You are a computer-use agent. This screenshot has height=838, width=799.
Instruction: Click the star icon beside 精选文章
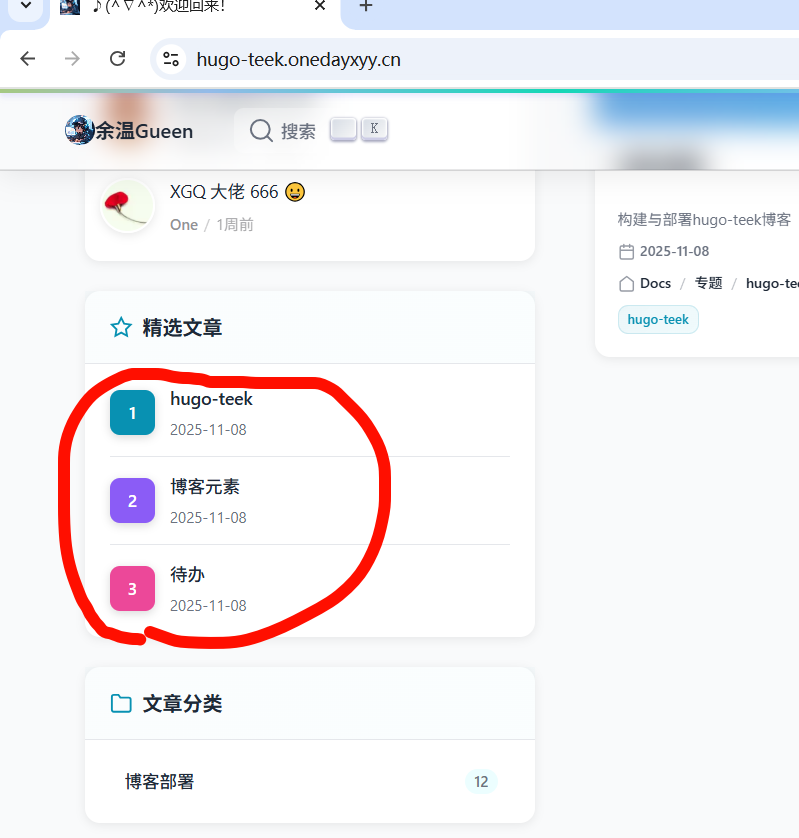121,327
